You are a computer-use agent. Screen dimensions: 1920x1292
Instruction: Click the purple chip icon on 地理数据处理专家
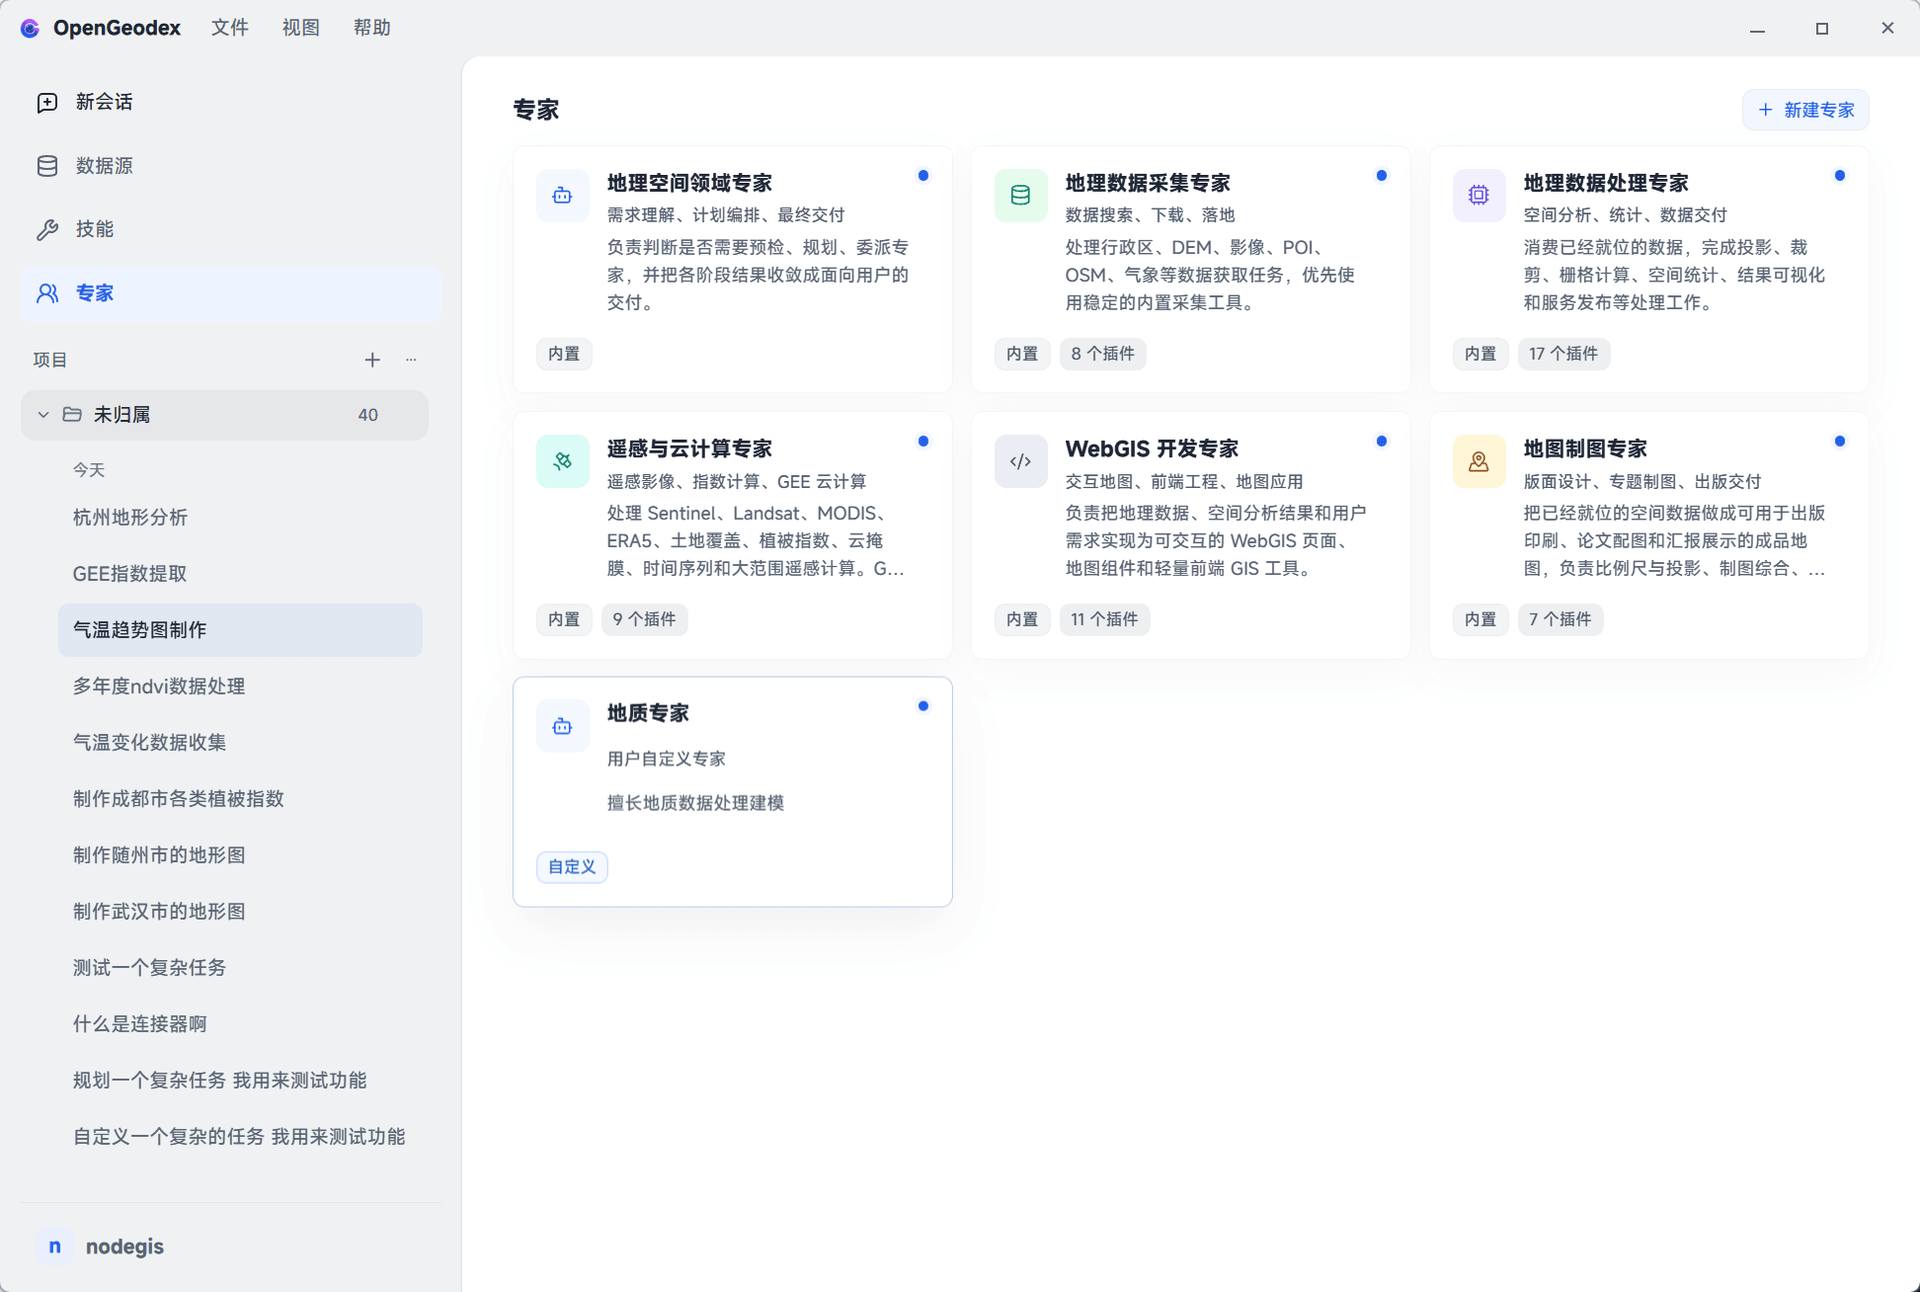click(1478, 196)
